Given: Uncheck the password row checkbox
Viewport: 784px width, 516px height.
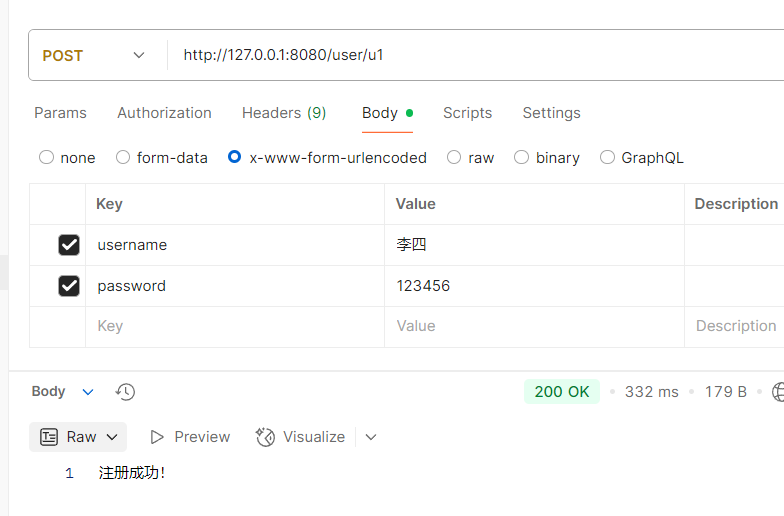Looking at the screenshot, I should click(x=69, y=286).
